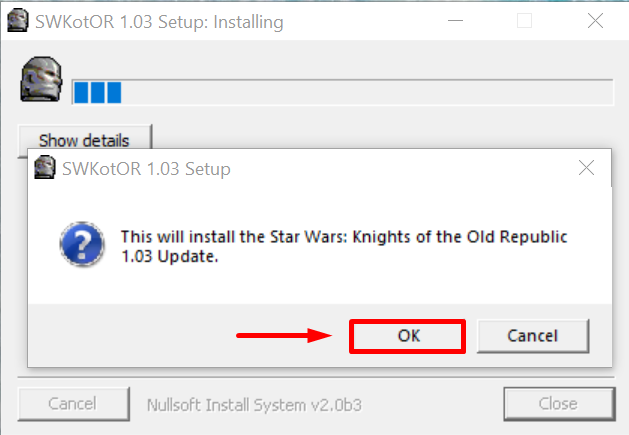Click the "SWKotOR 1.03 Setup: Installing" window title
629x435 pixels.
(x=160, y=21)
